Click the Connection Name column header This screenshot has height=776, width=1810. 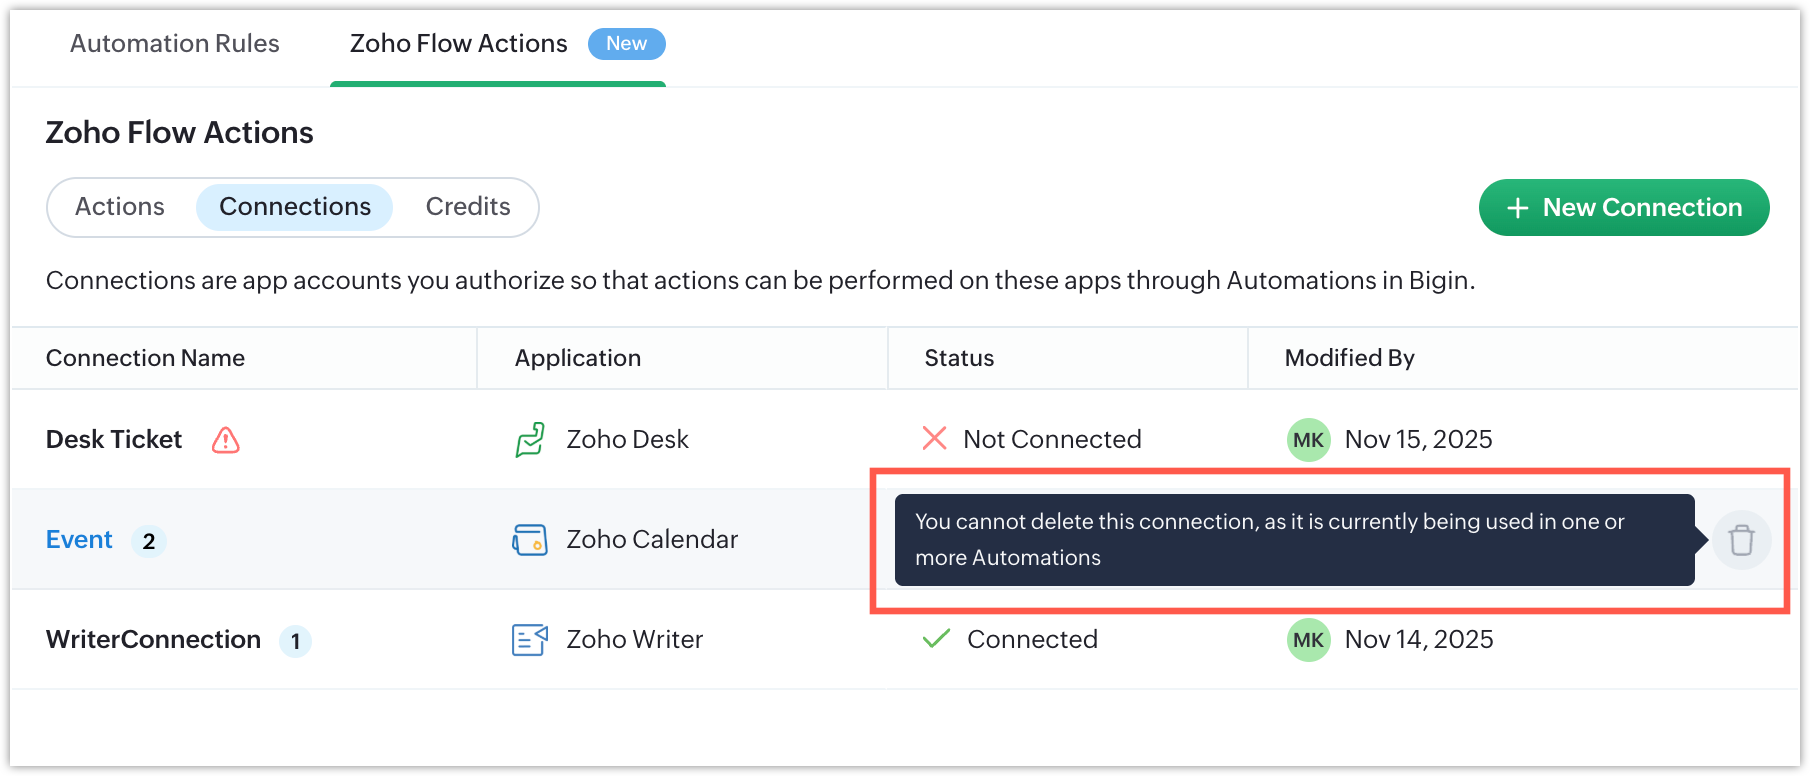146,358
